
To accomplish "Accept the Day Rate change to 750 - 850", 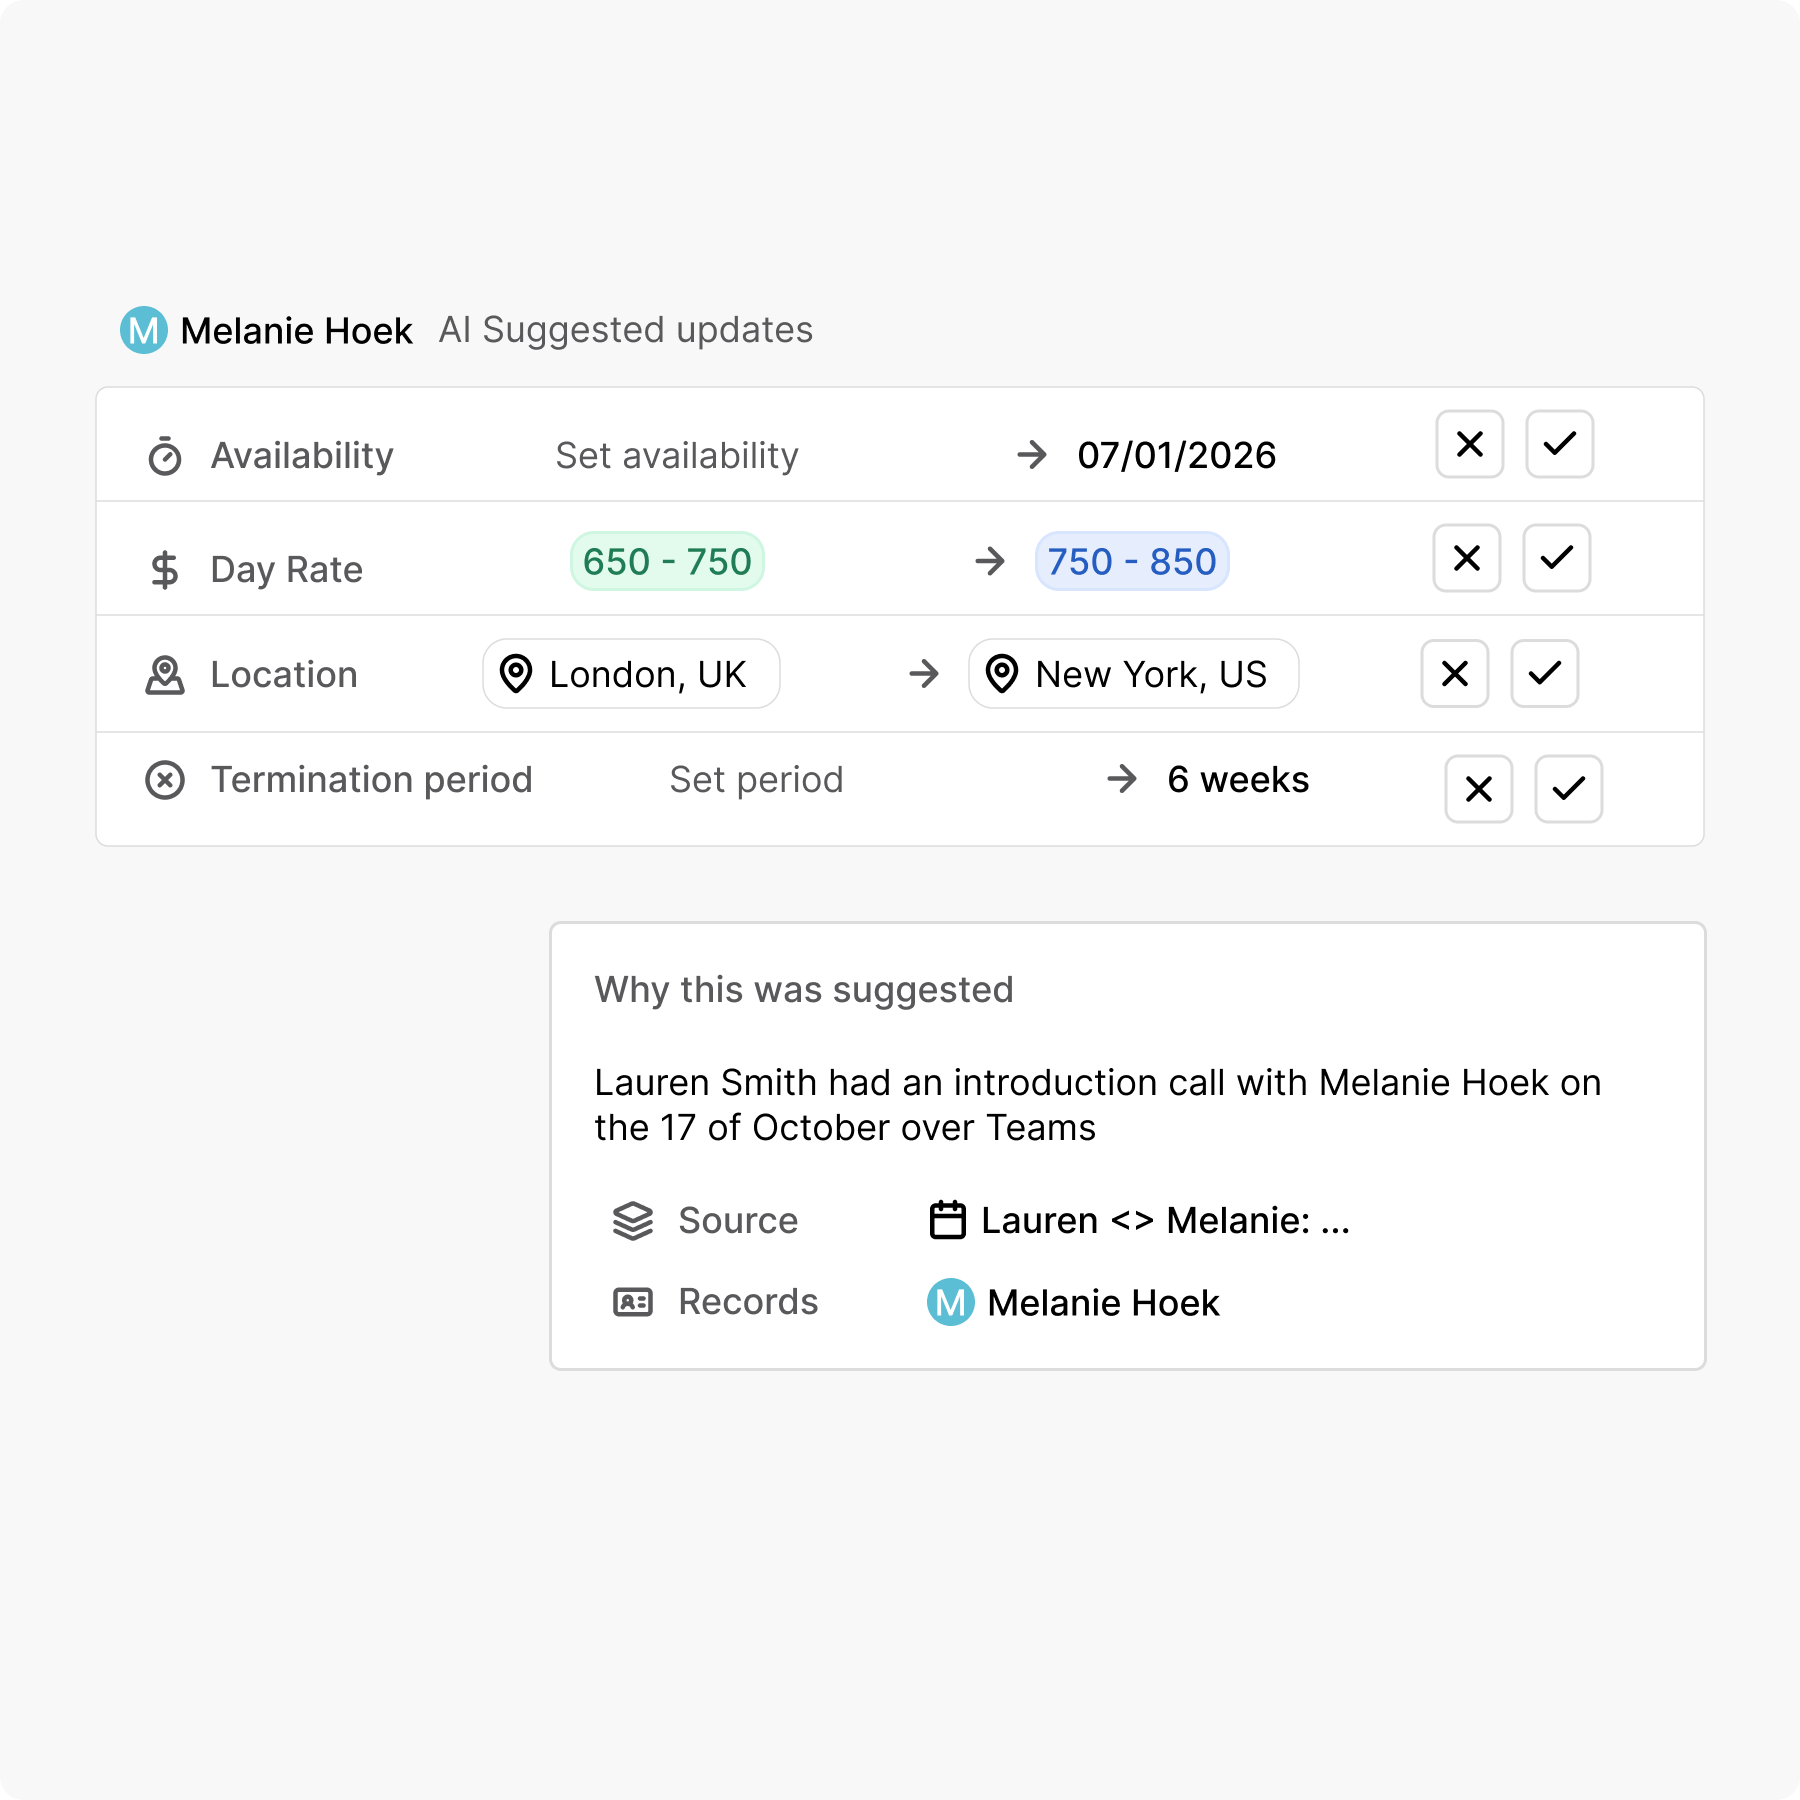I will pos(1557,558).
